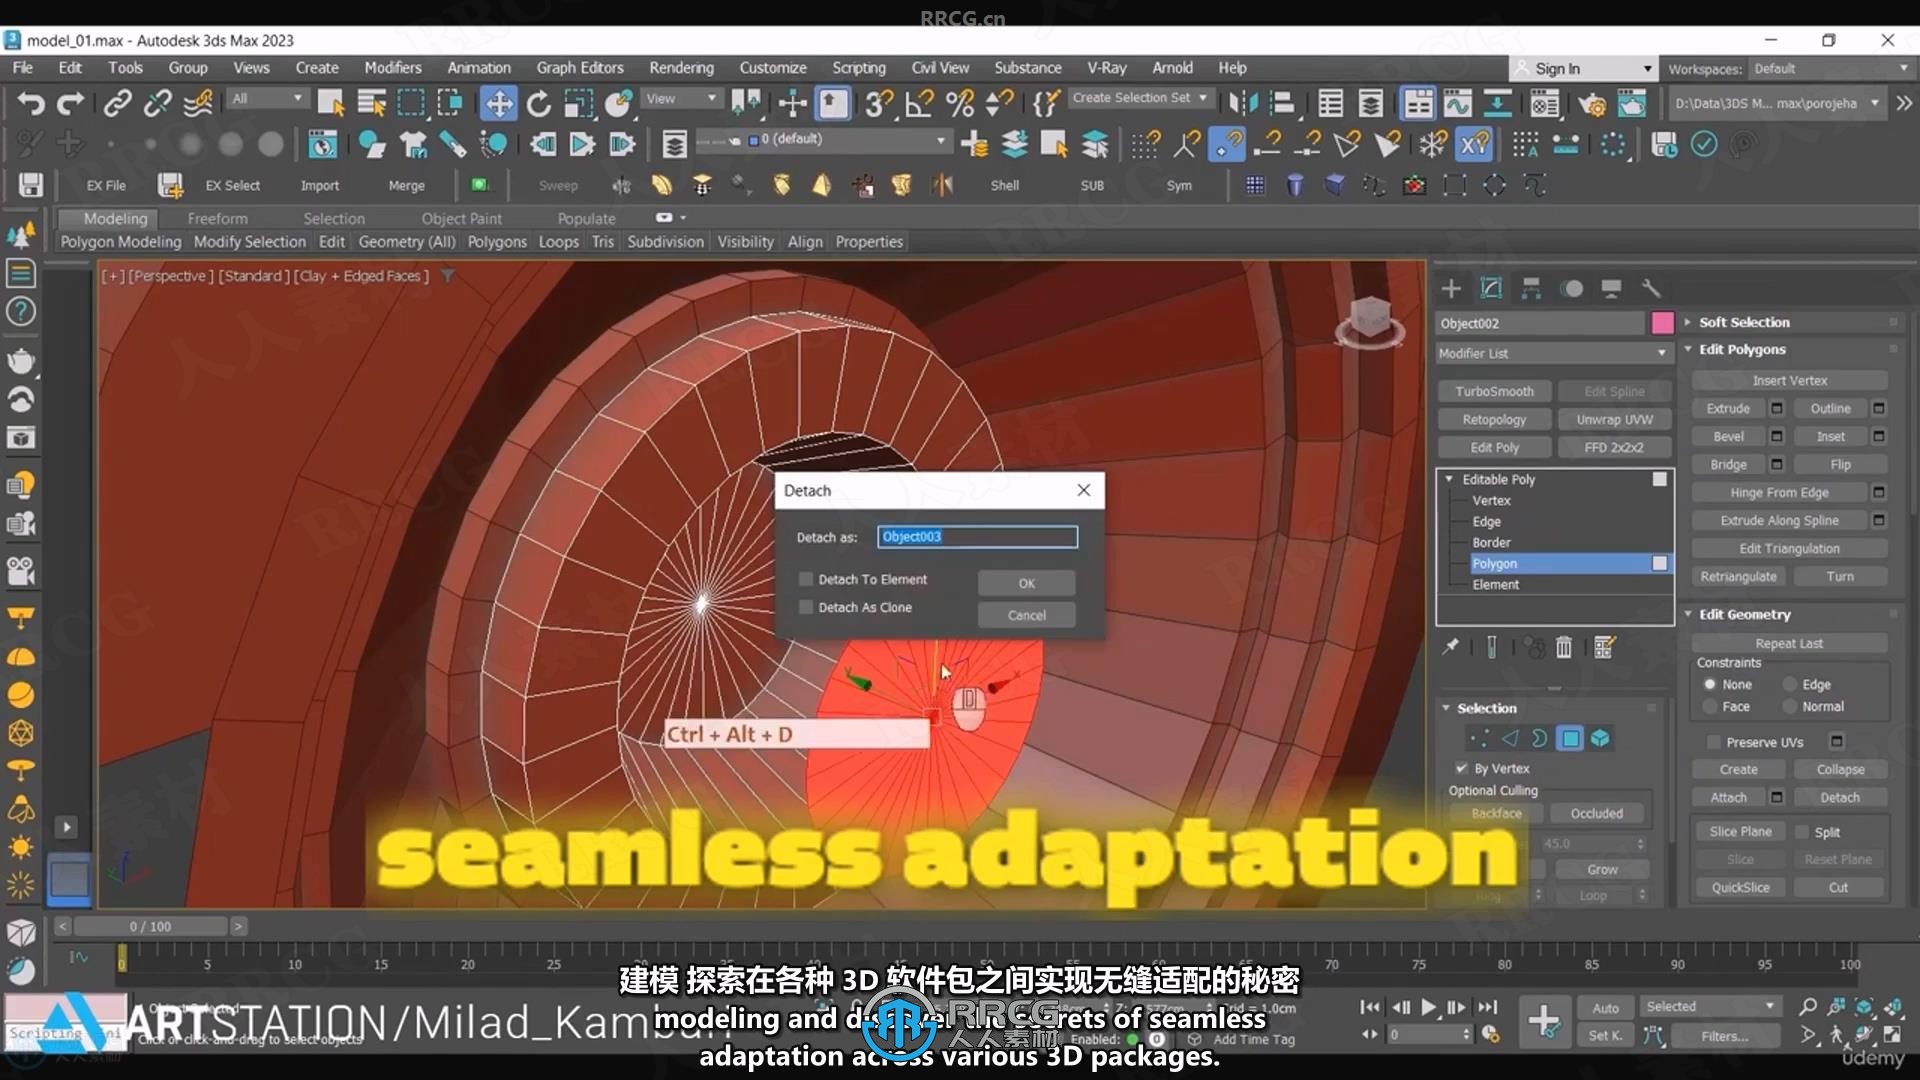Toggle the 3D Snaps icon
Image resolution: width=1920 pixels, height=1080 pixels.
pyautogui.click(x=879, y=103)
